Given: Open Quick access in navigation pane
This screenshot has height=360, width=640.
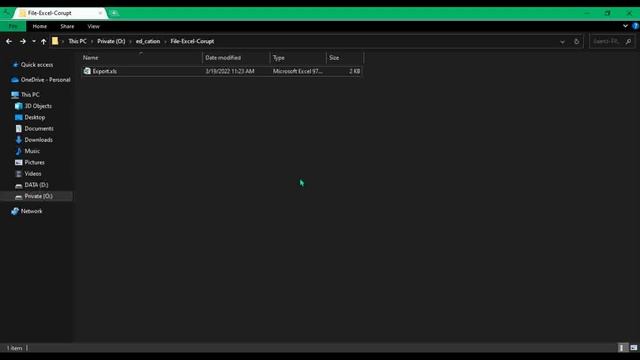Looking at the screenshot, I should coord(37,64).
